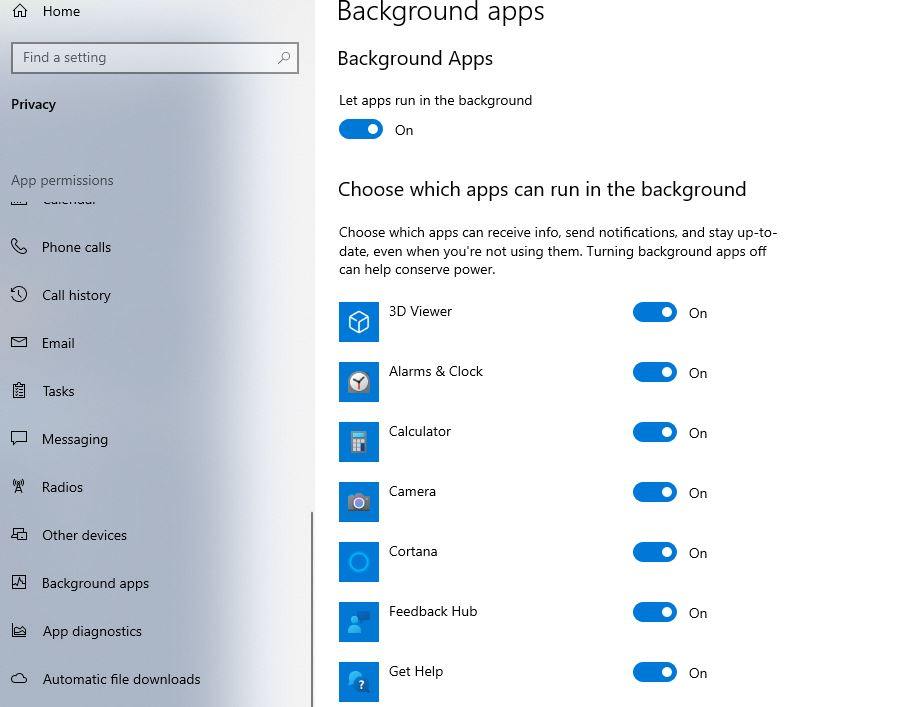Click the Calculator app icon

(358, 442)
